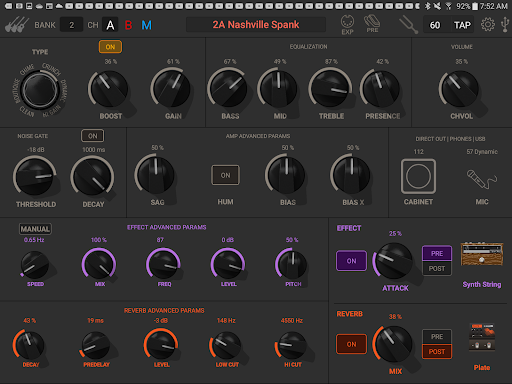The image size is (512, 384).
Task: Open the Bank number selector
Action: [x=71, y=25]
